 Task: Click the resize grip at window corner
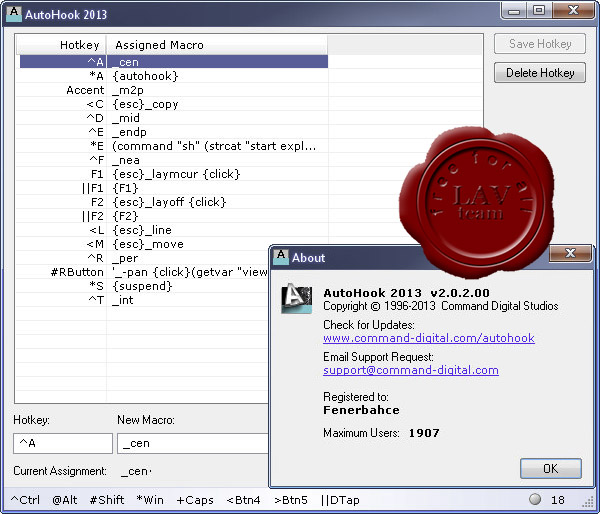[588, 501]
